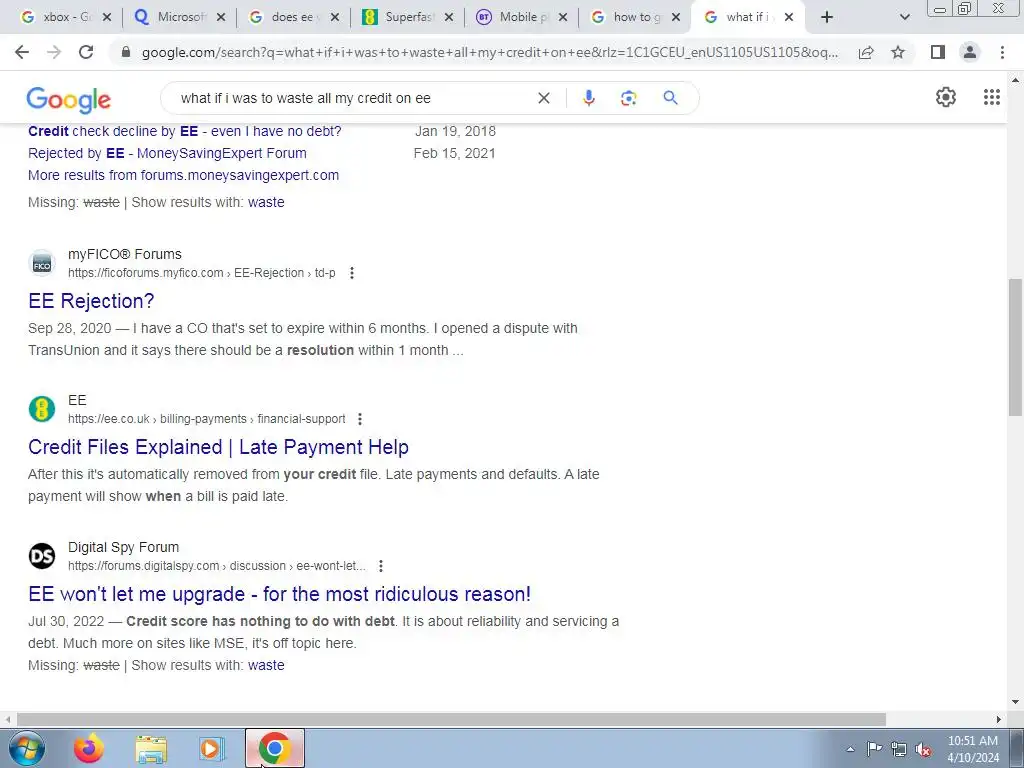Open more options for EE result
Screen dimensions: 1024x768
point(360,419)
